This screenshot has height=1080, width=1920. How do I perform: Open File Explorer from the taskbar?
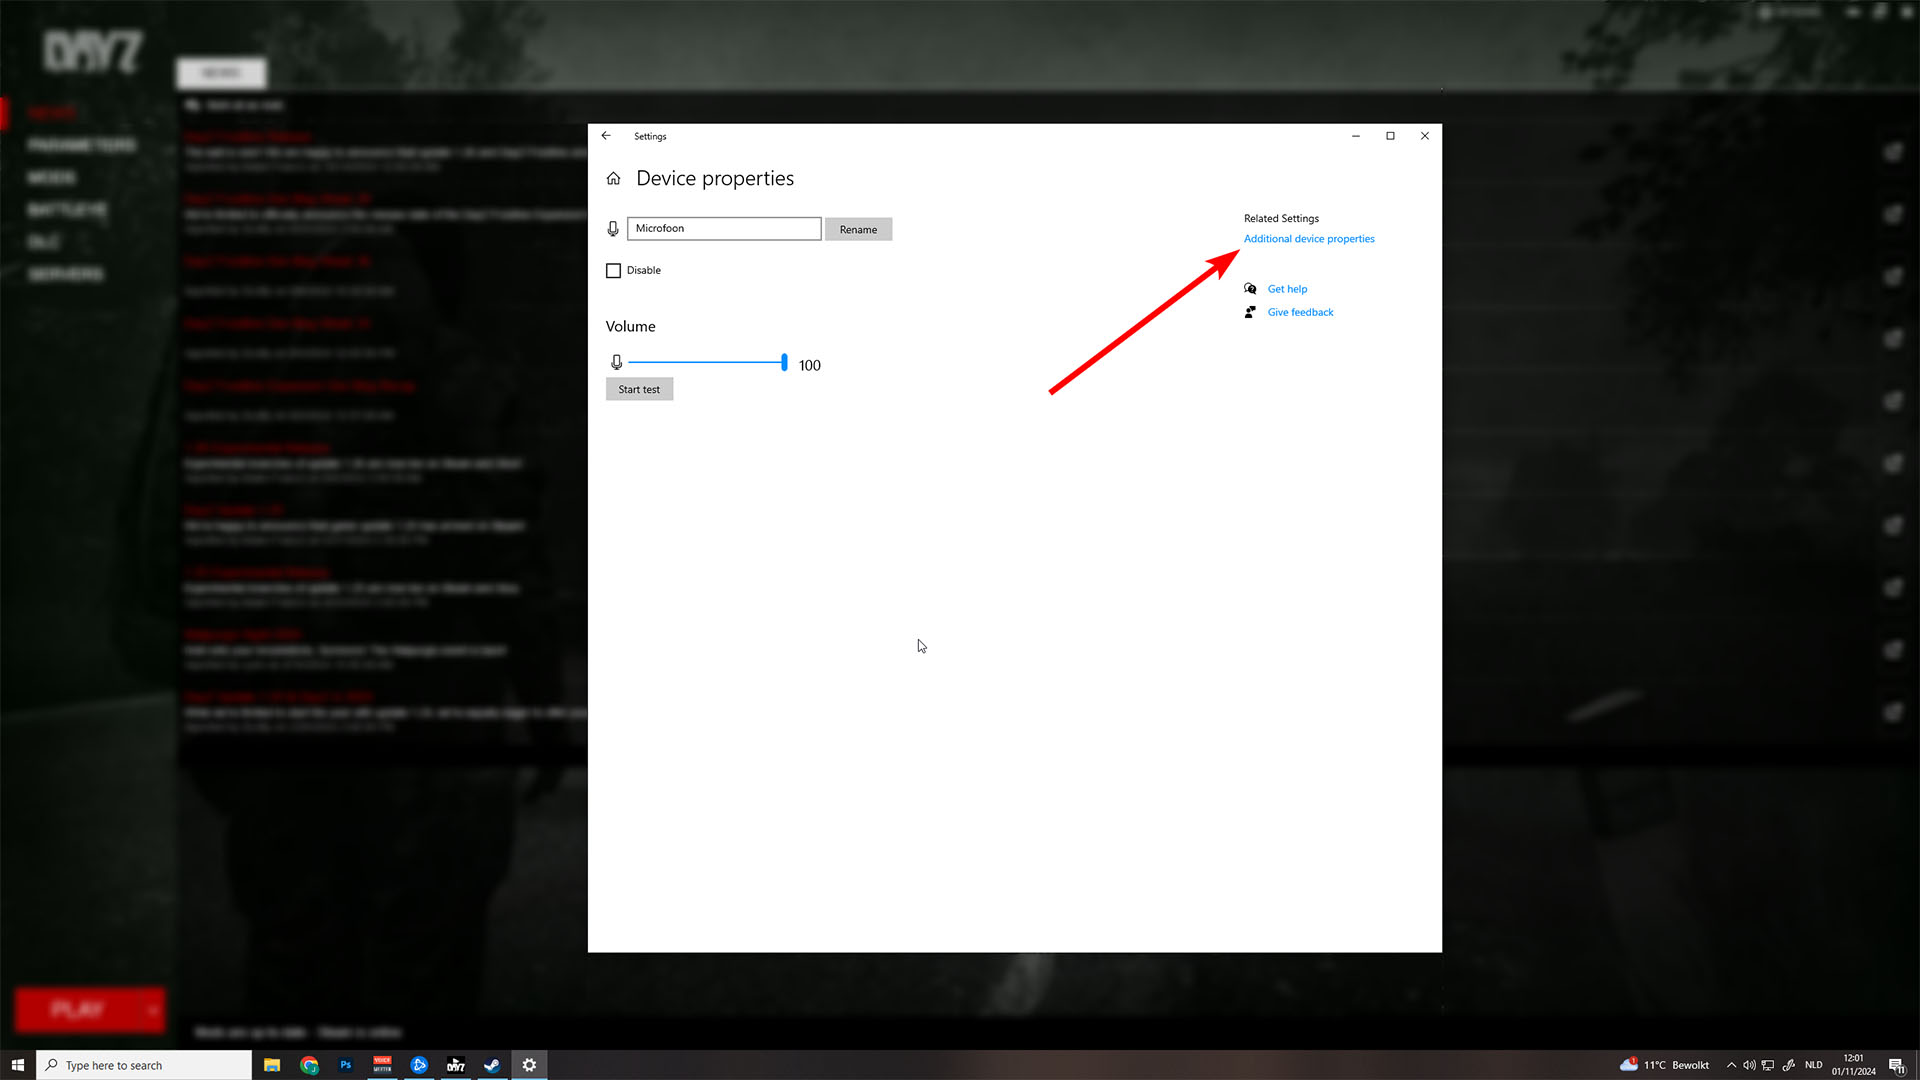(272, 1065)
